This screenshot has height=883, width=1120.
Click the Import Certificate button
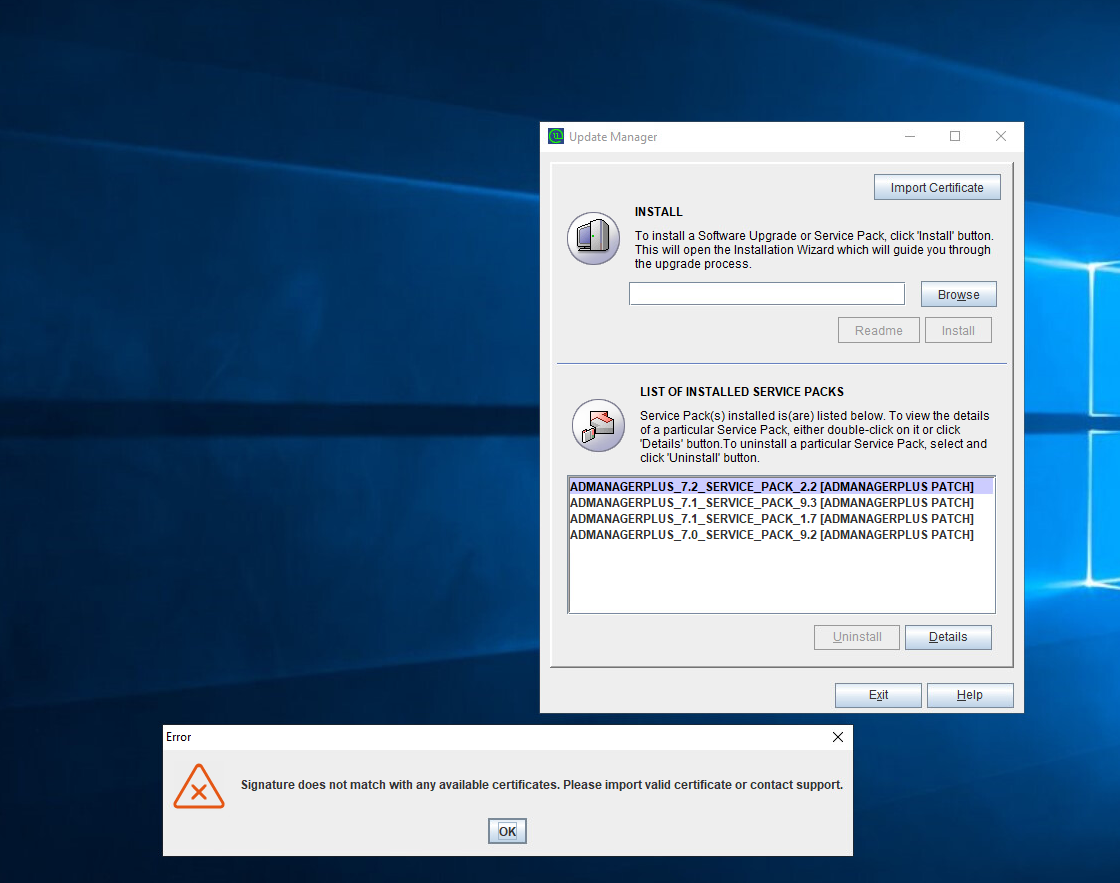[937, 187]
